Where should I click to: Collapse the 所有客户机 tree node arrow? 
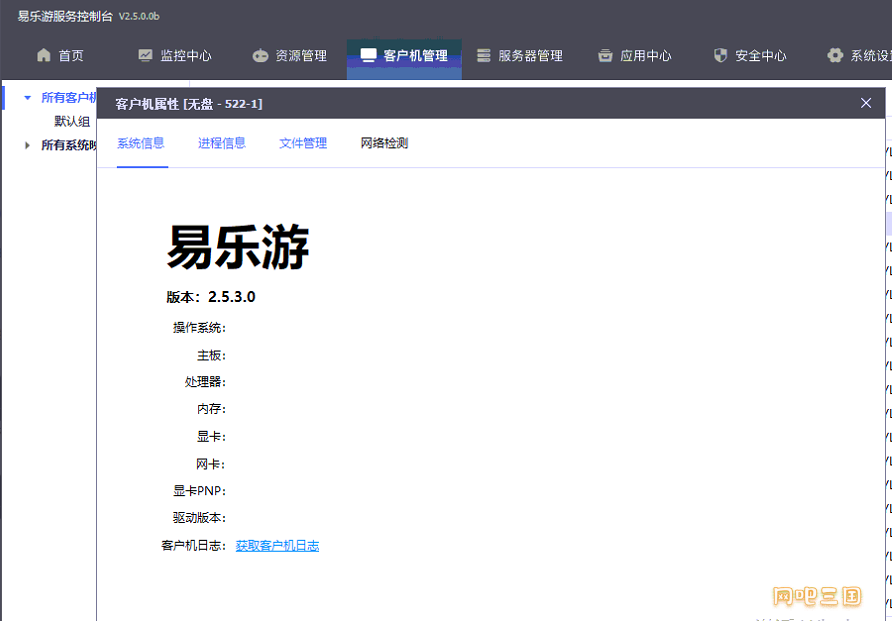27,98
